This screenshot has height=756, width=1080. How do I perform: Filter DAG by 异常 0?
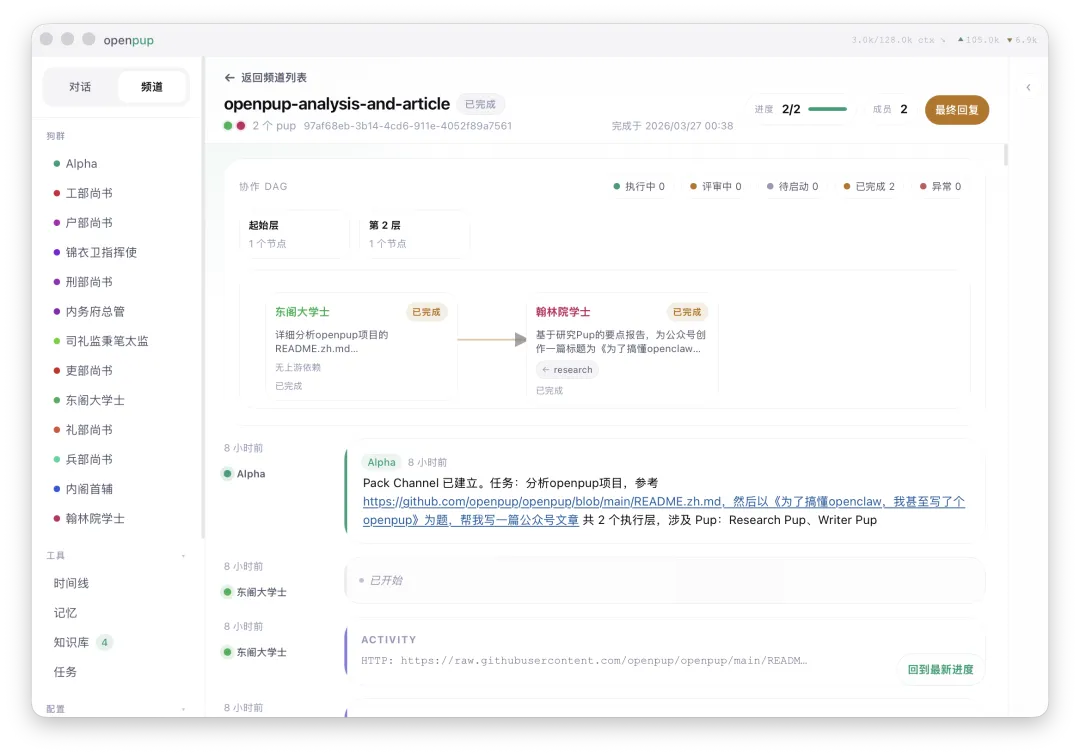click(941, 187)
